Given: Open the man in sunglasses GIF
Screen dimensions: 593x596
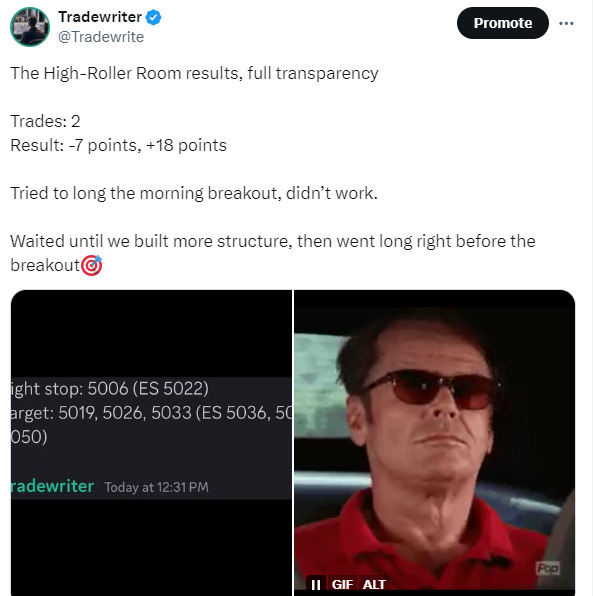Looking at the screenshot, I should tap(434, 443).
